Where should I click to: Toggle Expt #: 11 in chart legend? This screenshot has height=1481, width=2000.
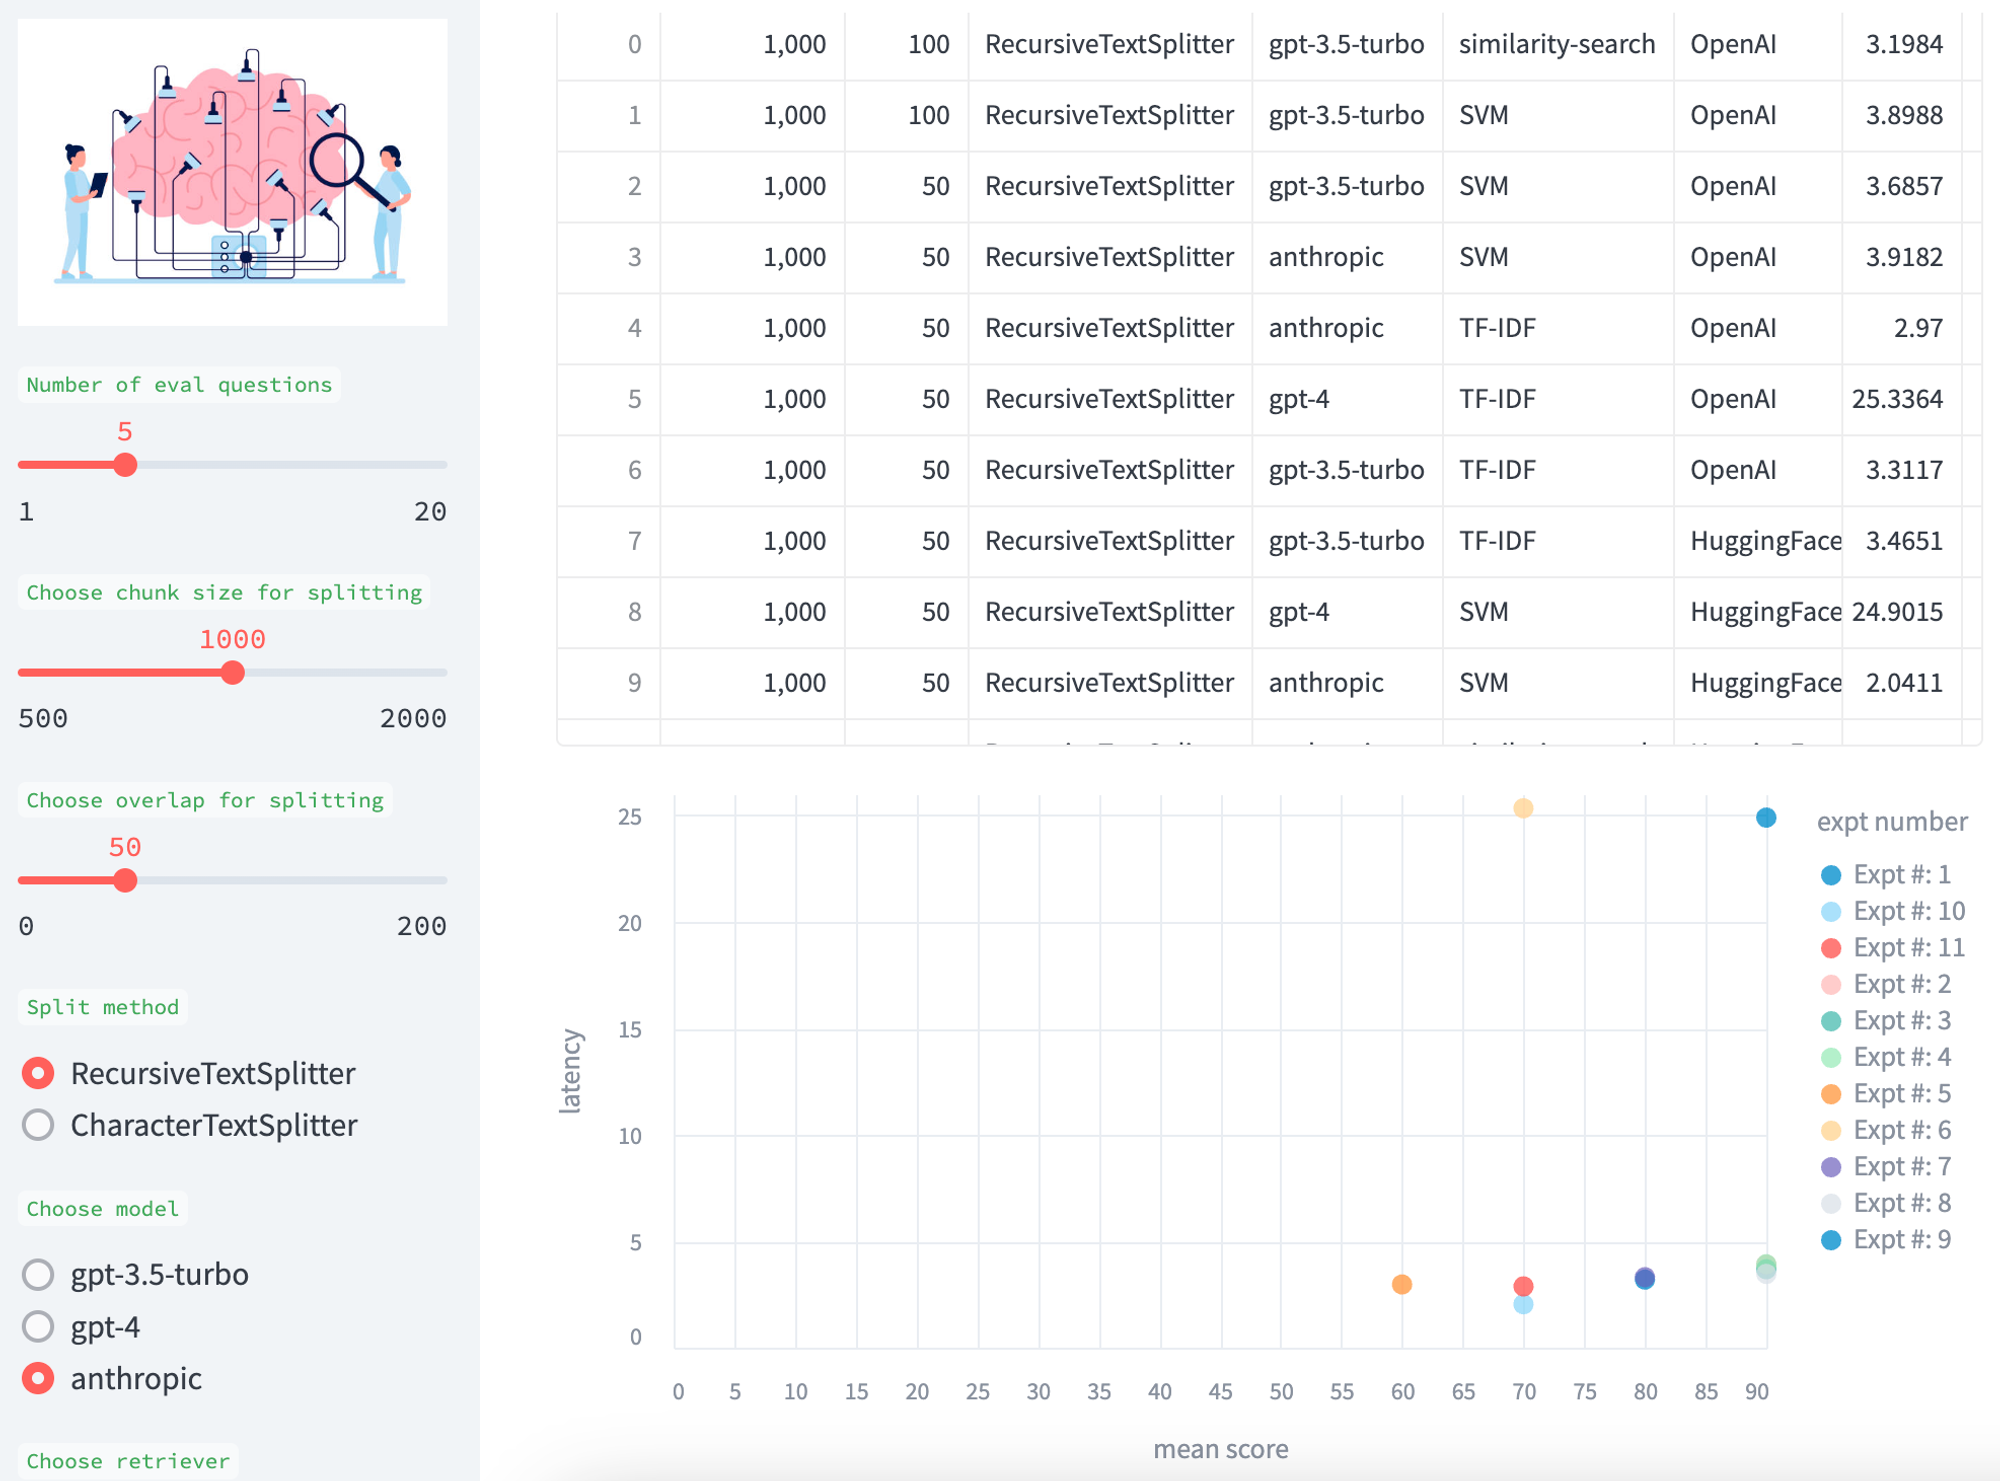tap(1908, 947)
